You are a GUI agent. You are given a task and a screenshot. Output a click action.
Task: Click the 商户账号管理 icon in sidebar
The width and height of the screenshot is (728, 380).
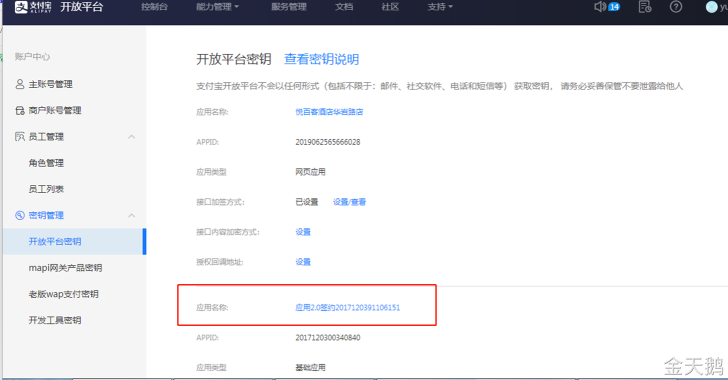(20, 111)
